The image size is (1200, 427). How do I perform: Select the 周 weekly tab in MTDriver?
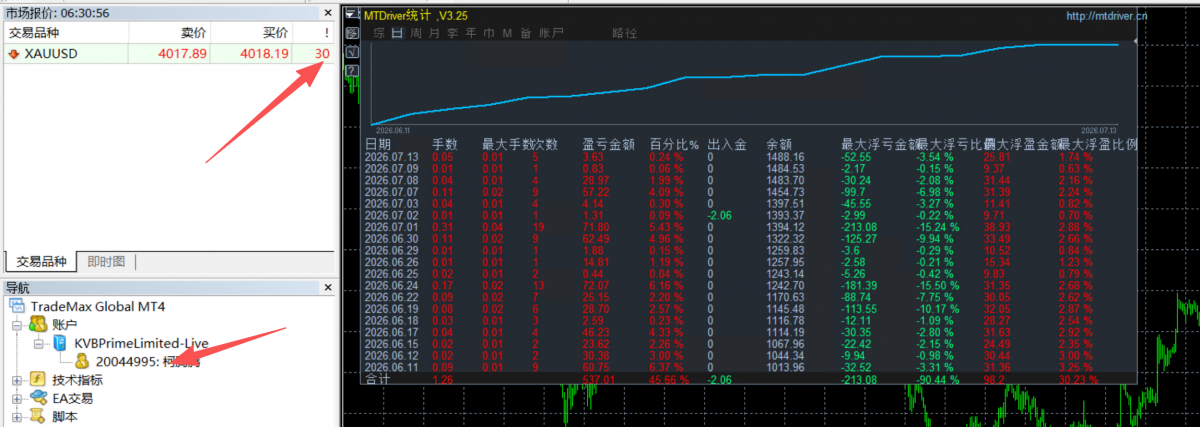pos(415,33)
